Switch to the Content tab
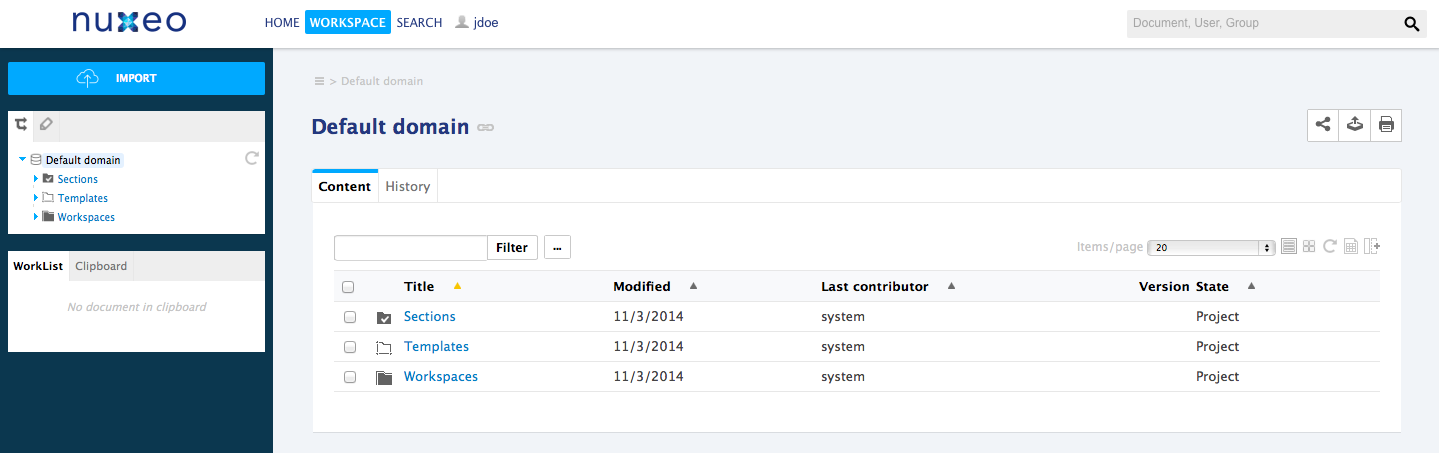 345,186
